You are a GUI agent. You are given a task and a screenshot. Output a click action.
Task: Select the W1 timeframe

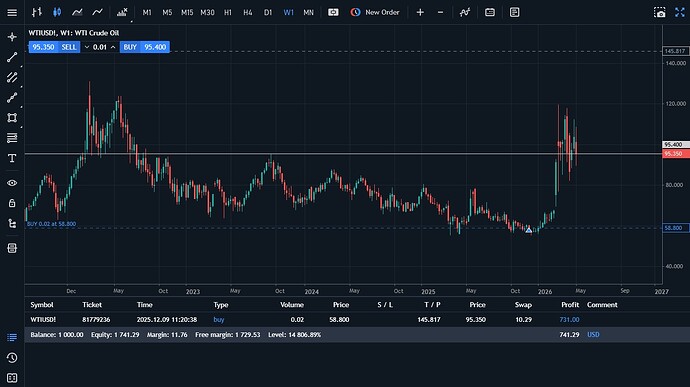click(288, 13)
